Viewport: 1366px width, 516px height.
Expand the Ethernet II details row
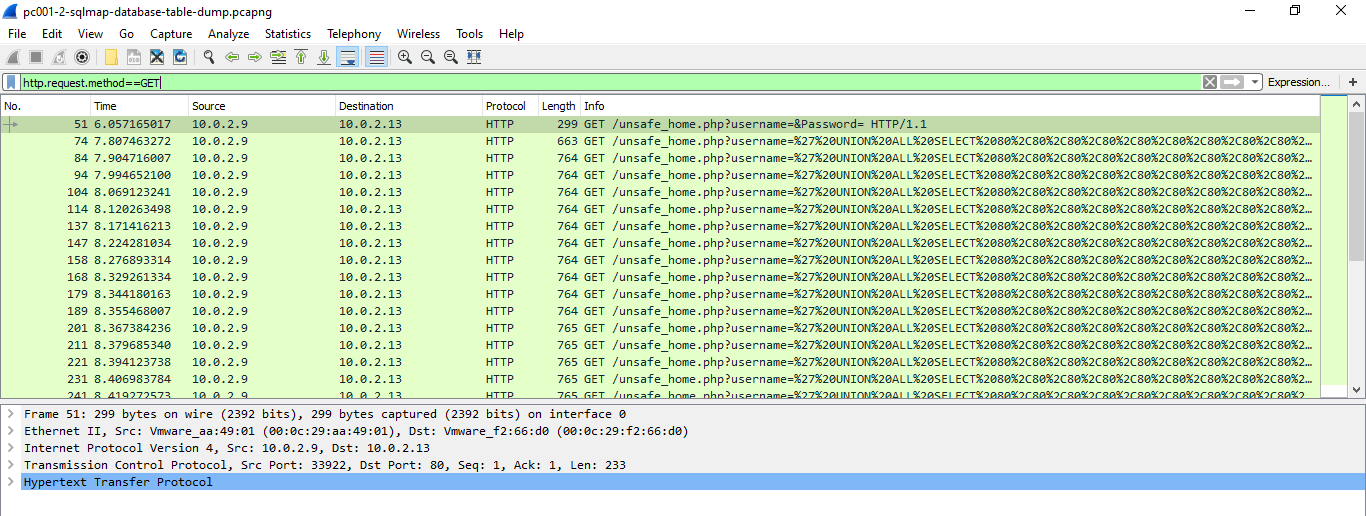[x=10, y=431]
